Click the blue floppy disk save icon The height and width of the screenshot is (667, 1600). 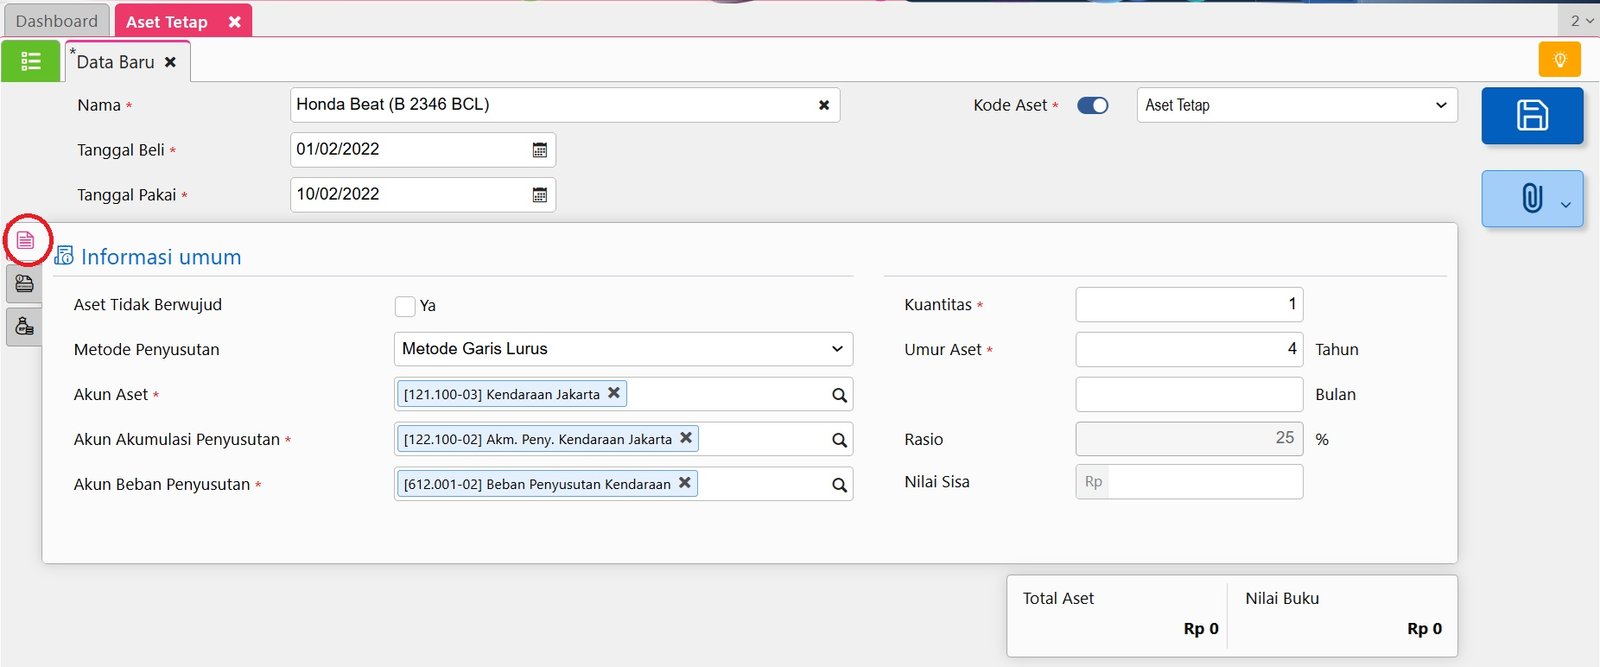(1532, 115)
